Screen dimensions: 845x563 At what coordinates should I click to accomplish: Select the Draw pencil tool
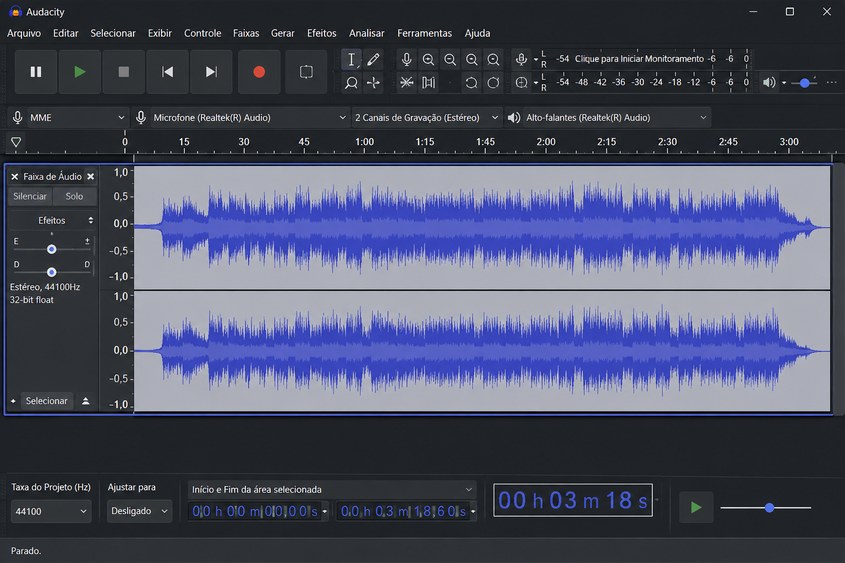click(373, 59)
